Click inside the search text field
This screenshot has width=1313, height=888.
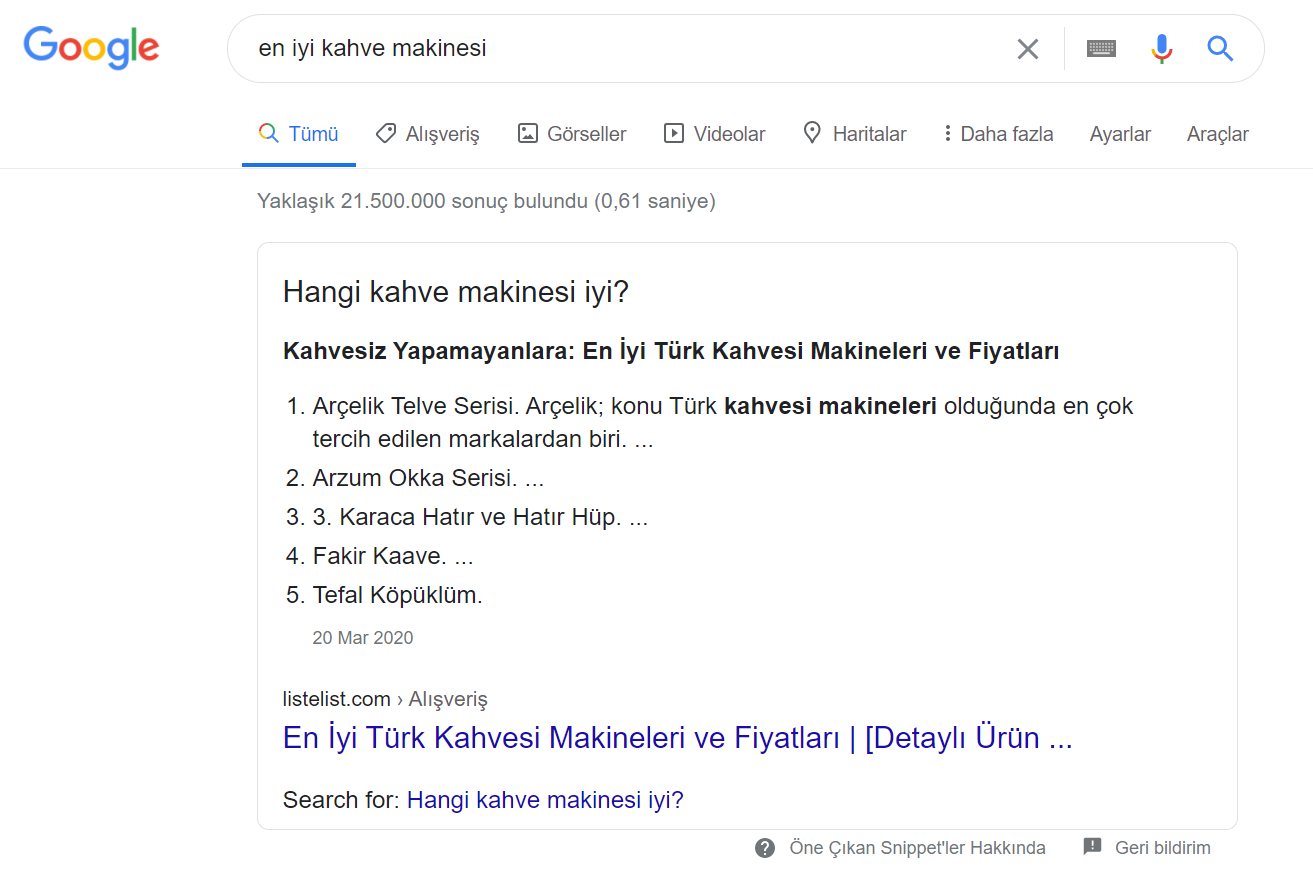[x=620, y=49]
